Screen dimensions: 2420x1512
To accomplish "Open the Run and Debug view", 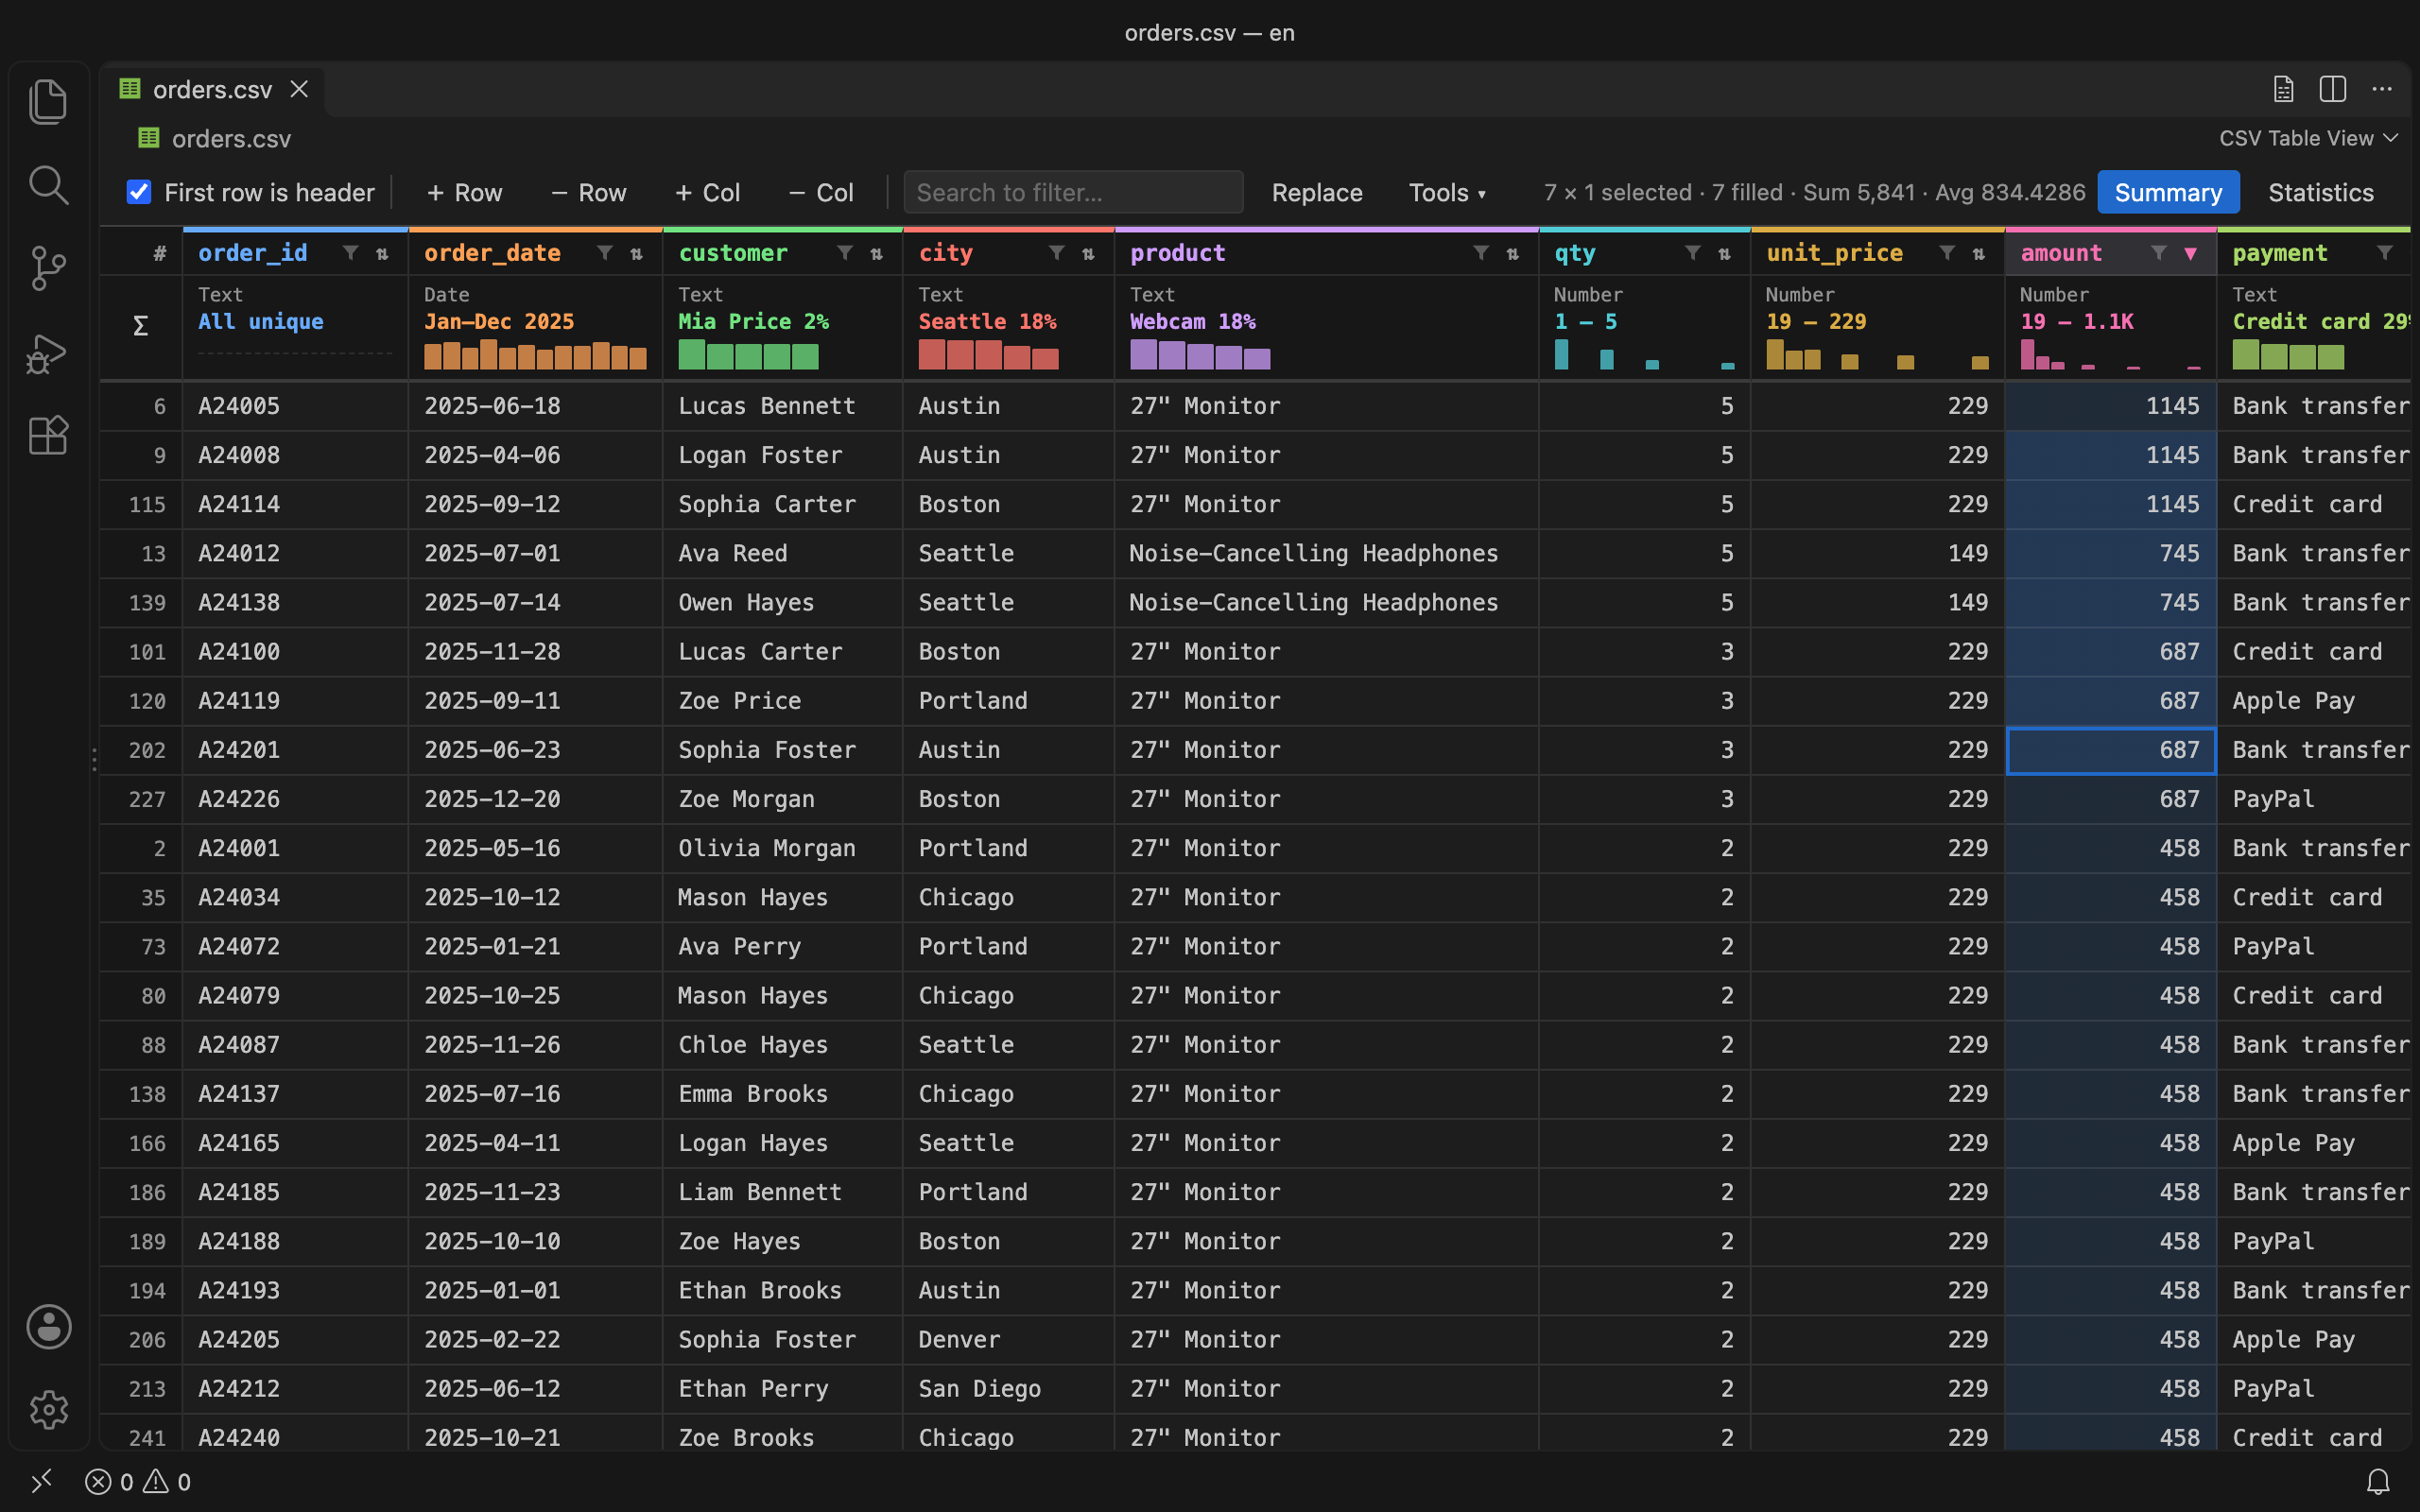I will tap(48, 353).
